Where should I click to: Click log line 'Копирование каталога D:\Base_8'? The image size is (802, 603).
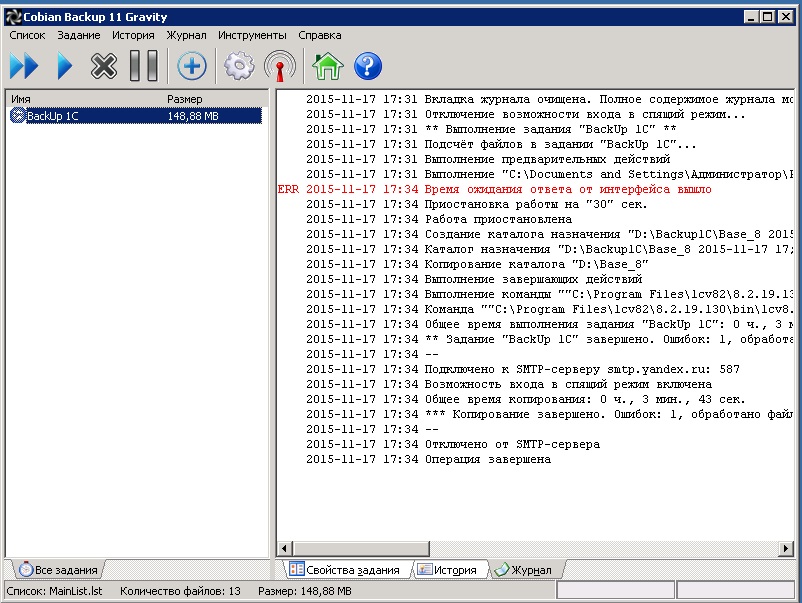(x=477, y=264)
